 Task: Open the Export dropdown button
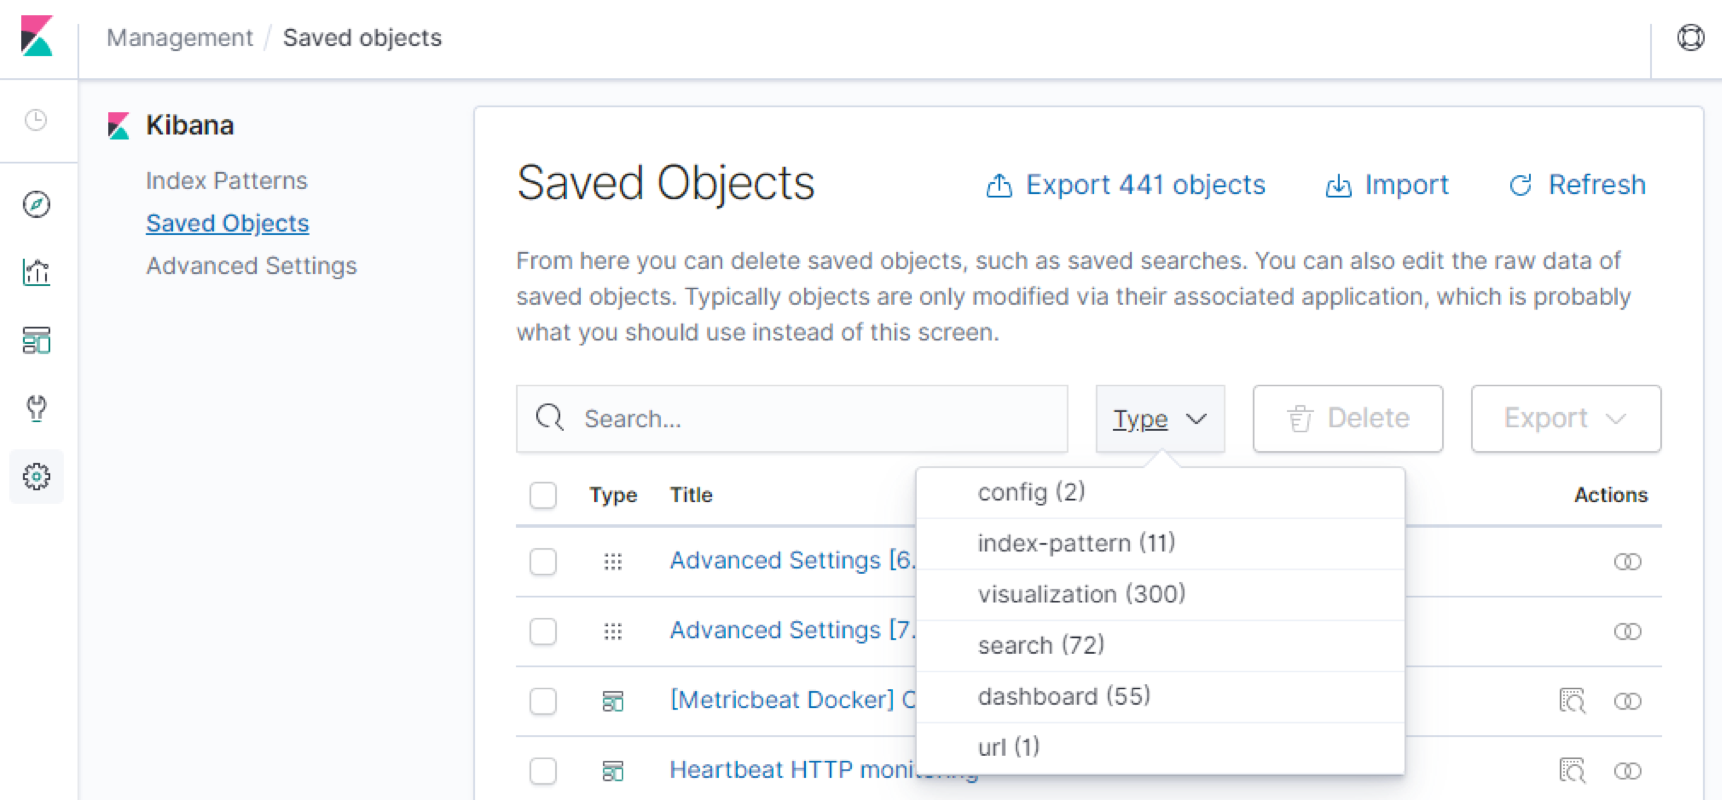coord(1565,419)
